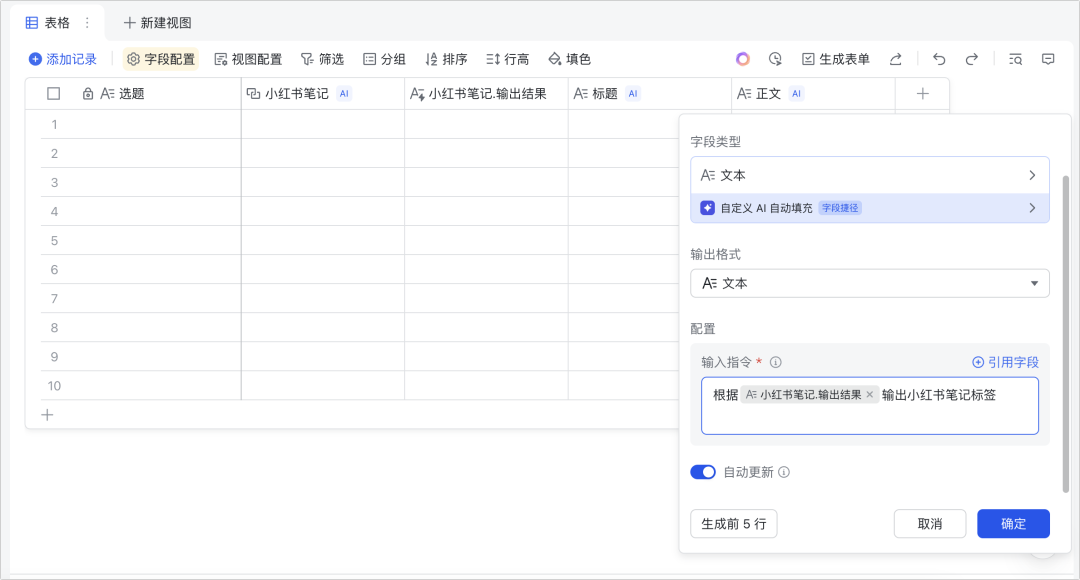1080x580 pixels.
Task: Expand the 文本 field type chevron
Action: [1032, 175]
